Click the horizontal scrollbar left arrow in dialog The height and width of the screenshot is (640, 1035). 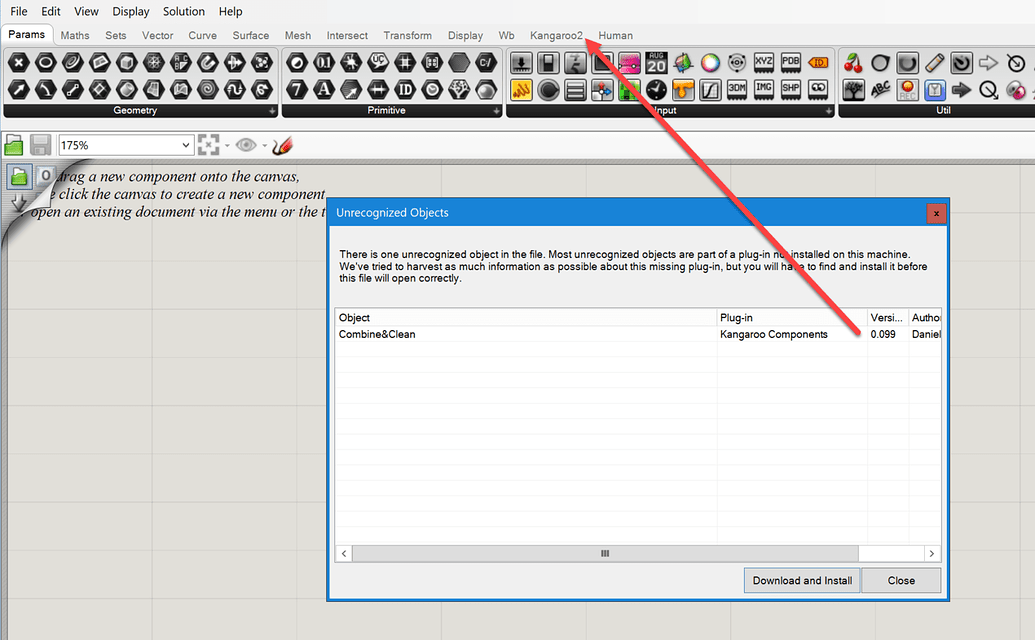[x=344, y=554]
